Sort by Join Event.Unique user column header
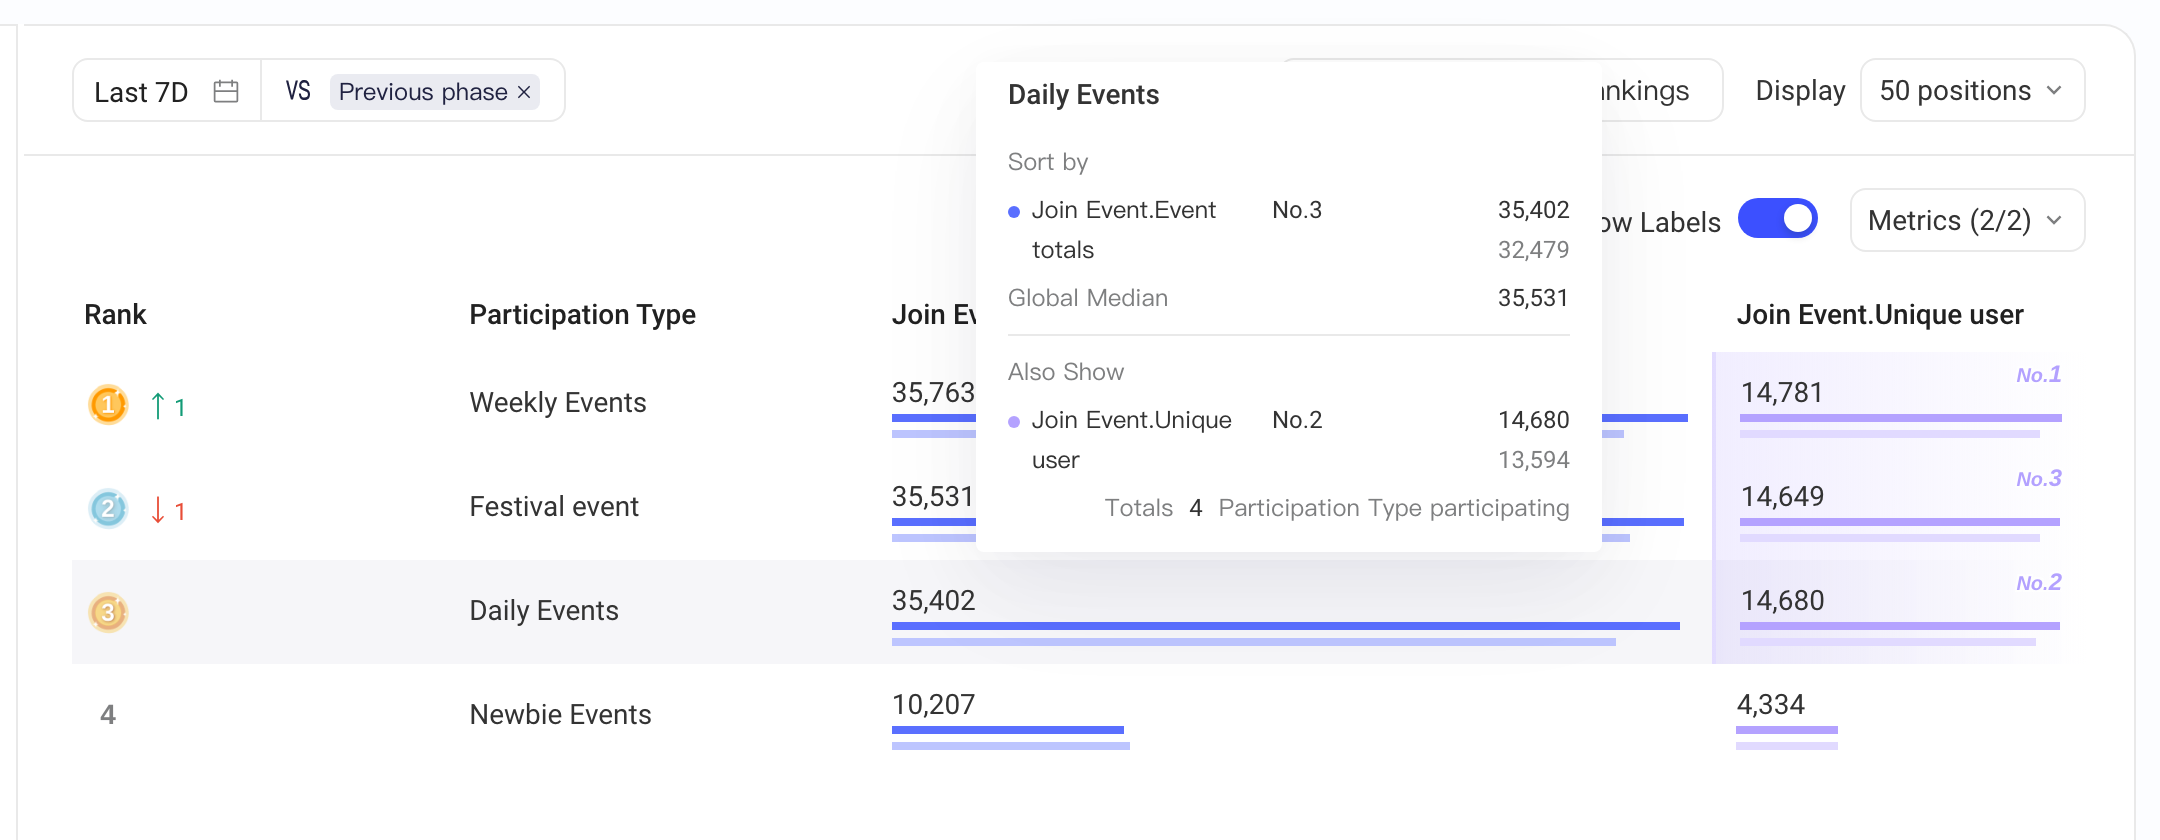Screen dimensions: 2160x840 [1880, 315]
